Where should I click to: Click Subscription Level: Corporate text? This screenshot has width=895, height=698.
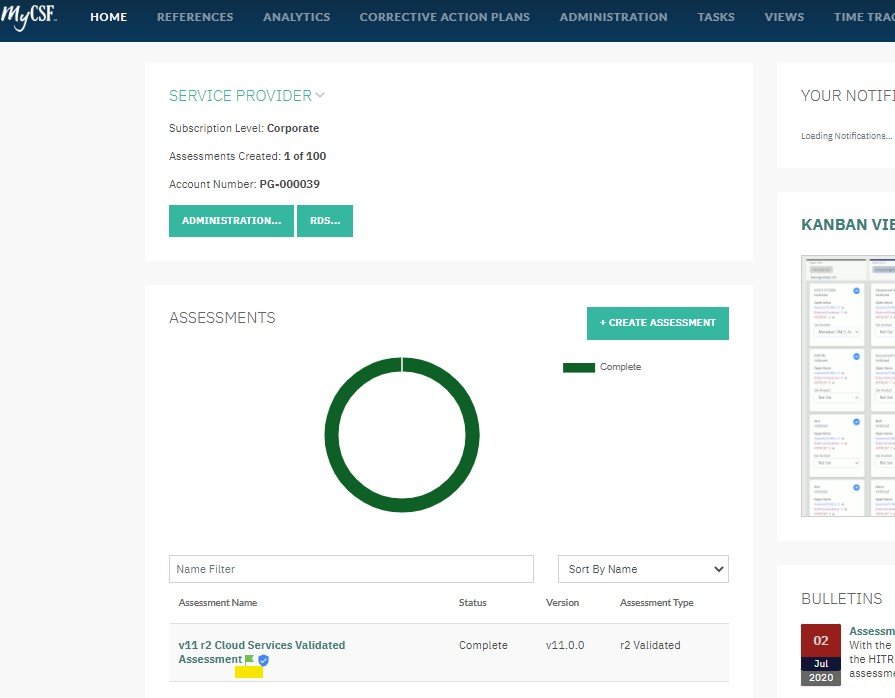click(x=244, y=128)
